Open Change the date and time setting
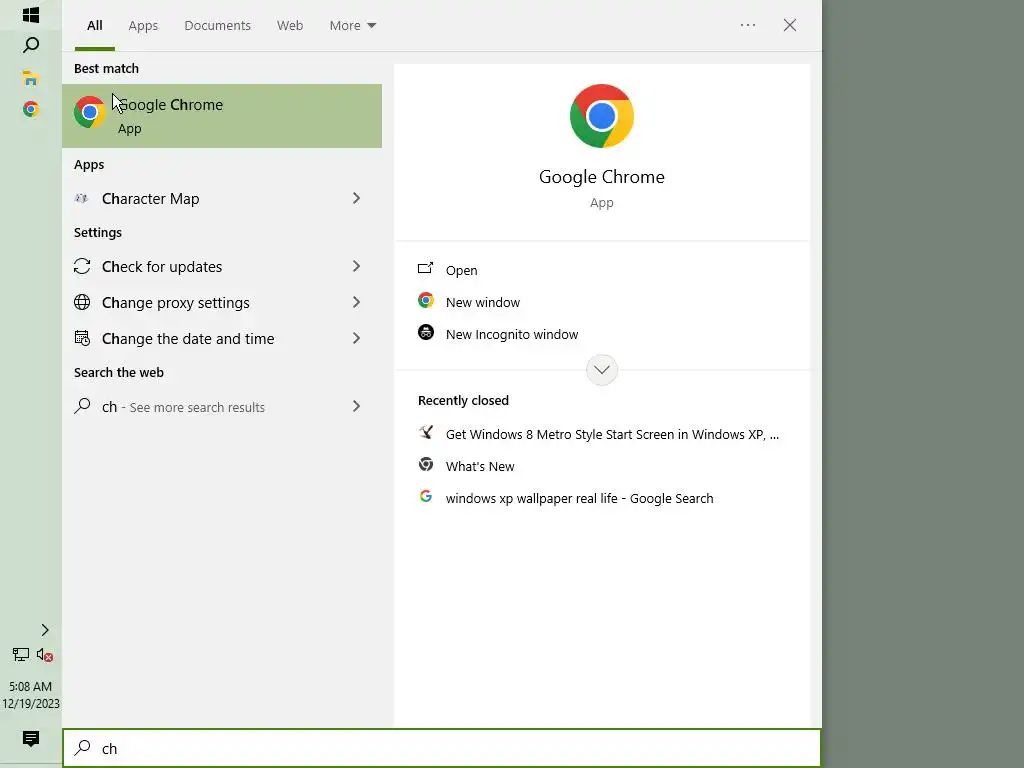Screen dimensions: 1024x768 coord(222,338)
